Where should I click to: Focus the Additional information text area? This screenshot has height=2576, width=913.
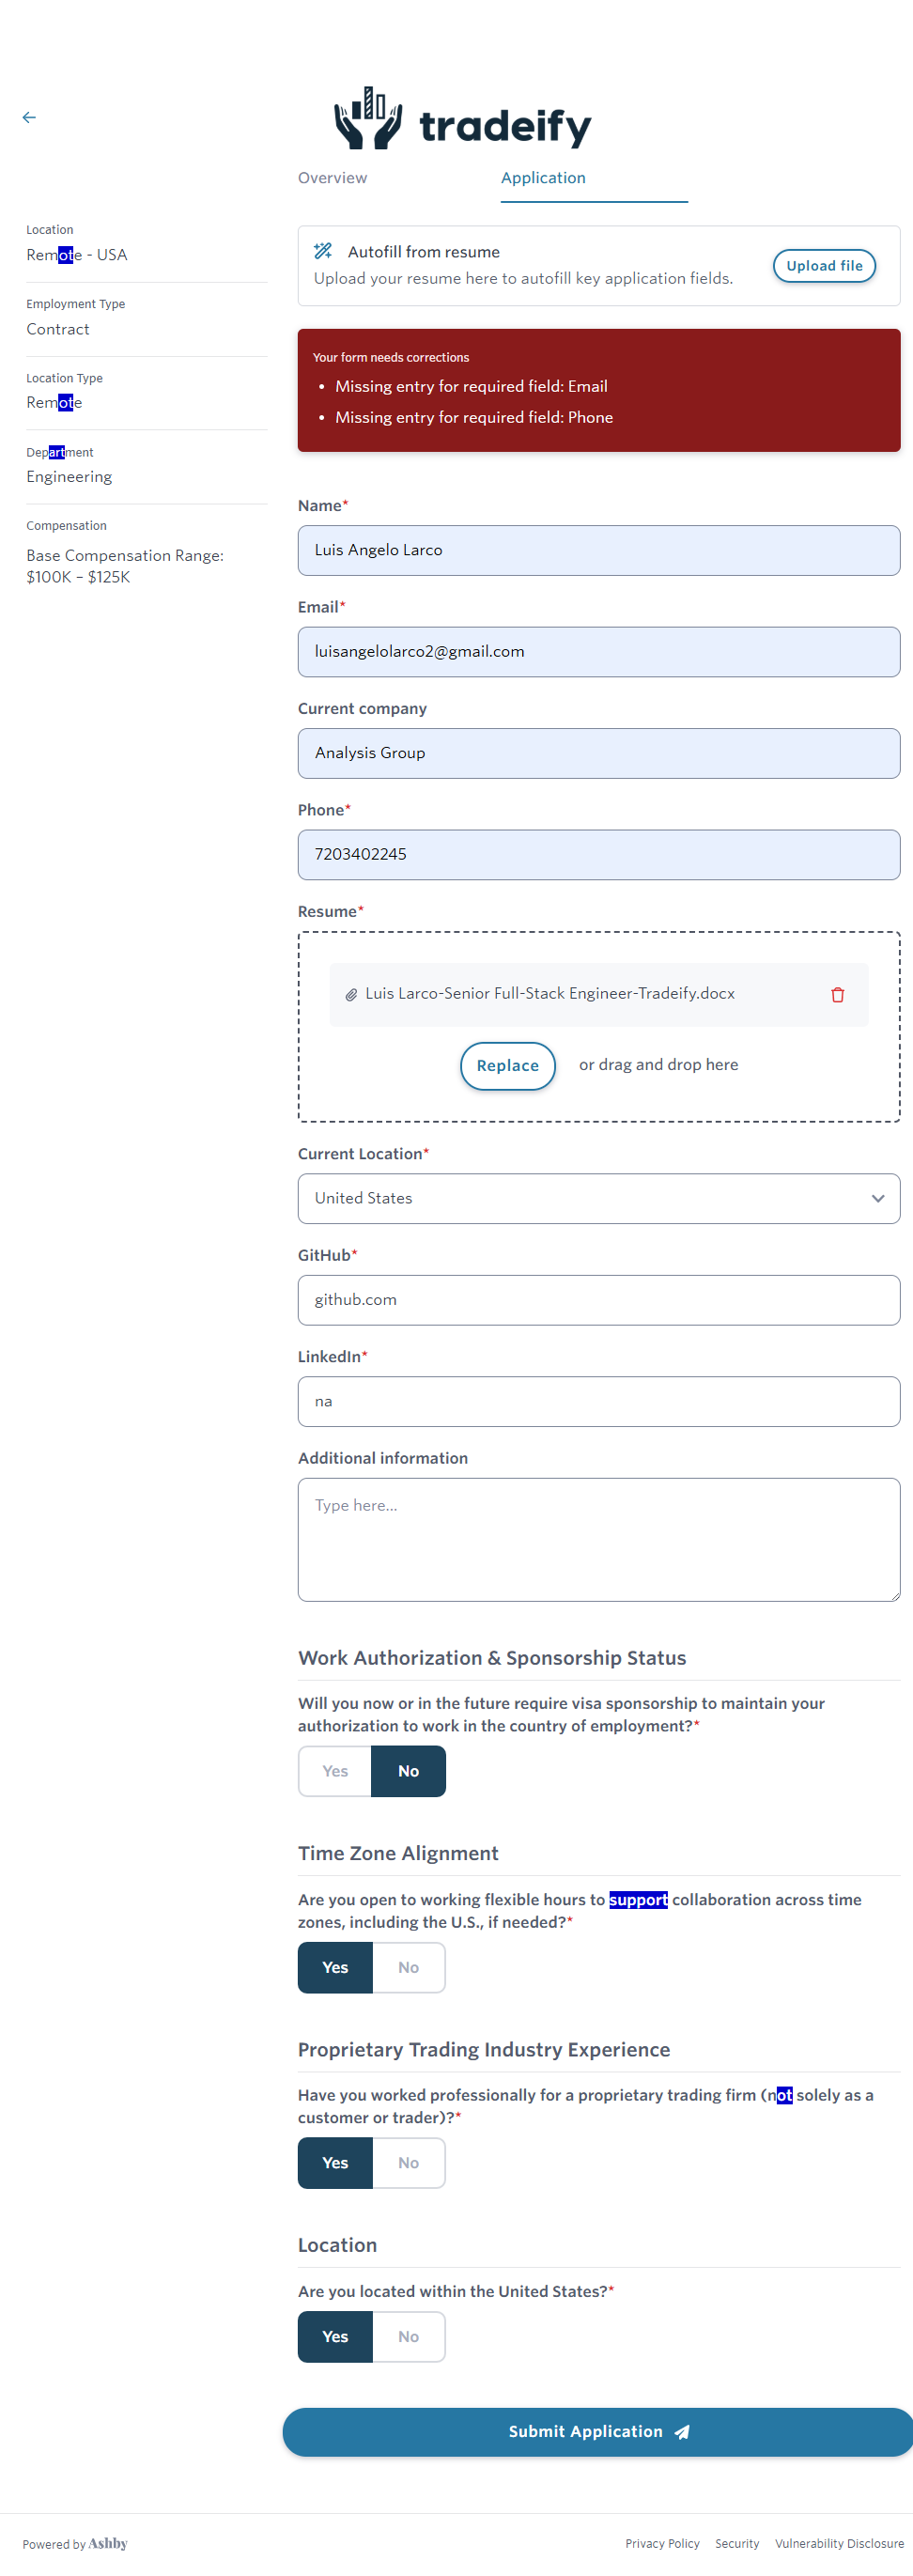point(598,1539)
